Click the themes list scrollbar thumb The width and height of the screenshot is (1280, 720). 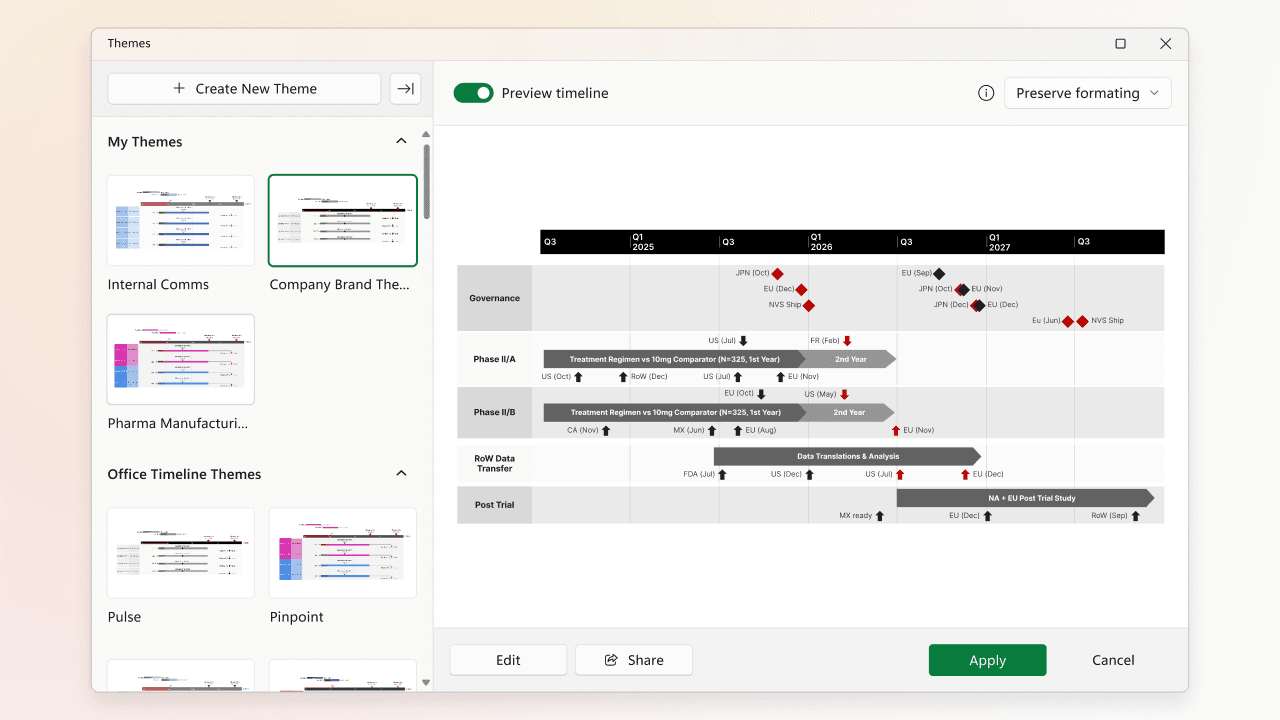click(x=426, y=181)
